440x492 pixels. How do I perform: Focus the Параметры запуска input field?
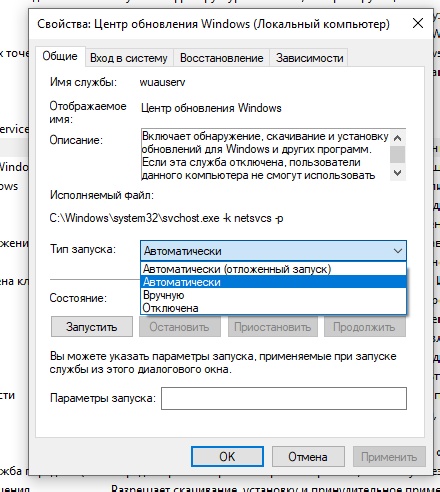click(x=284, y=398)
